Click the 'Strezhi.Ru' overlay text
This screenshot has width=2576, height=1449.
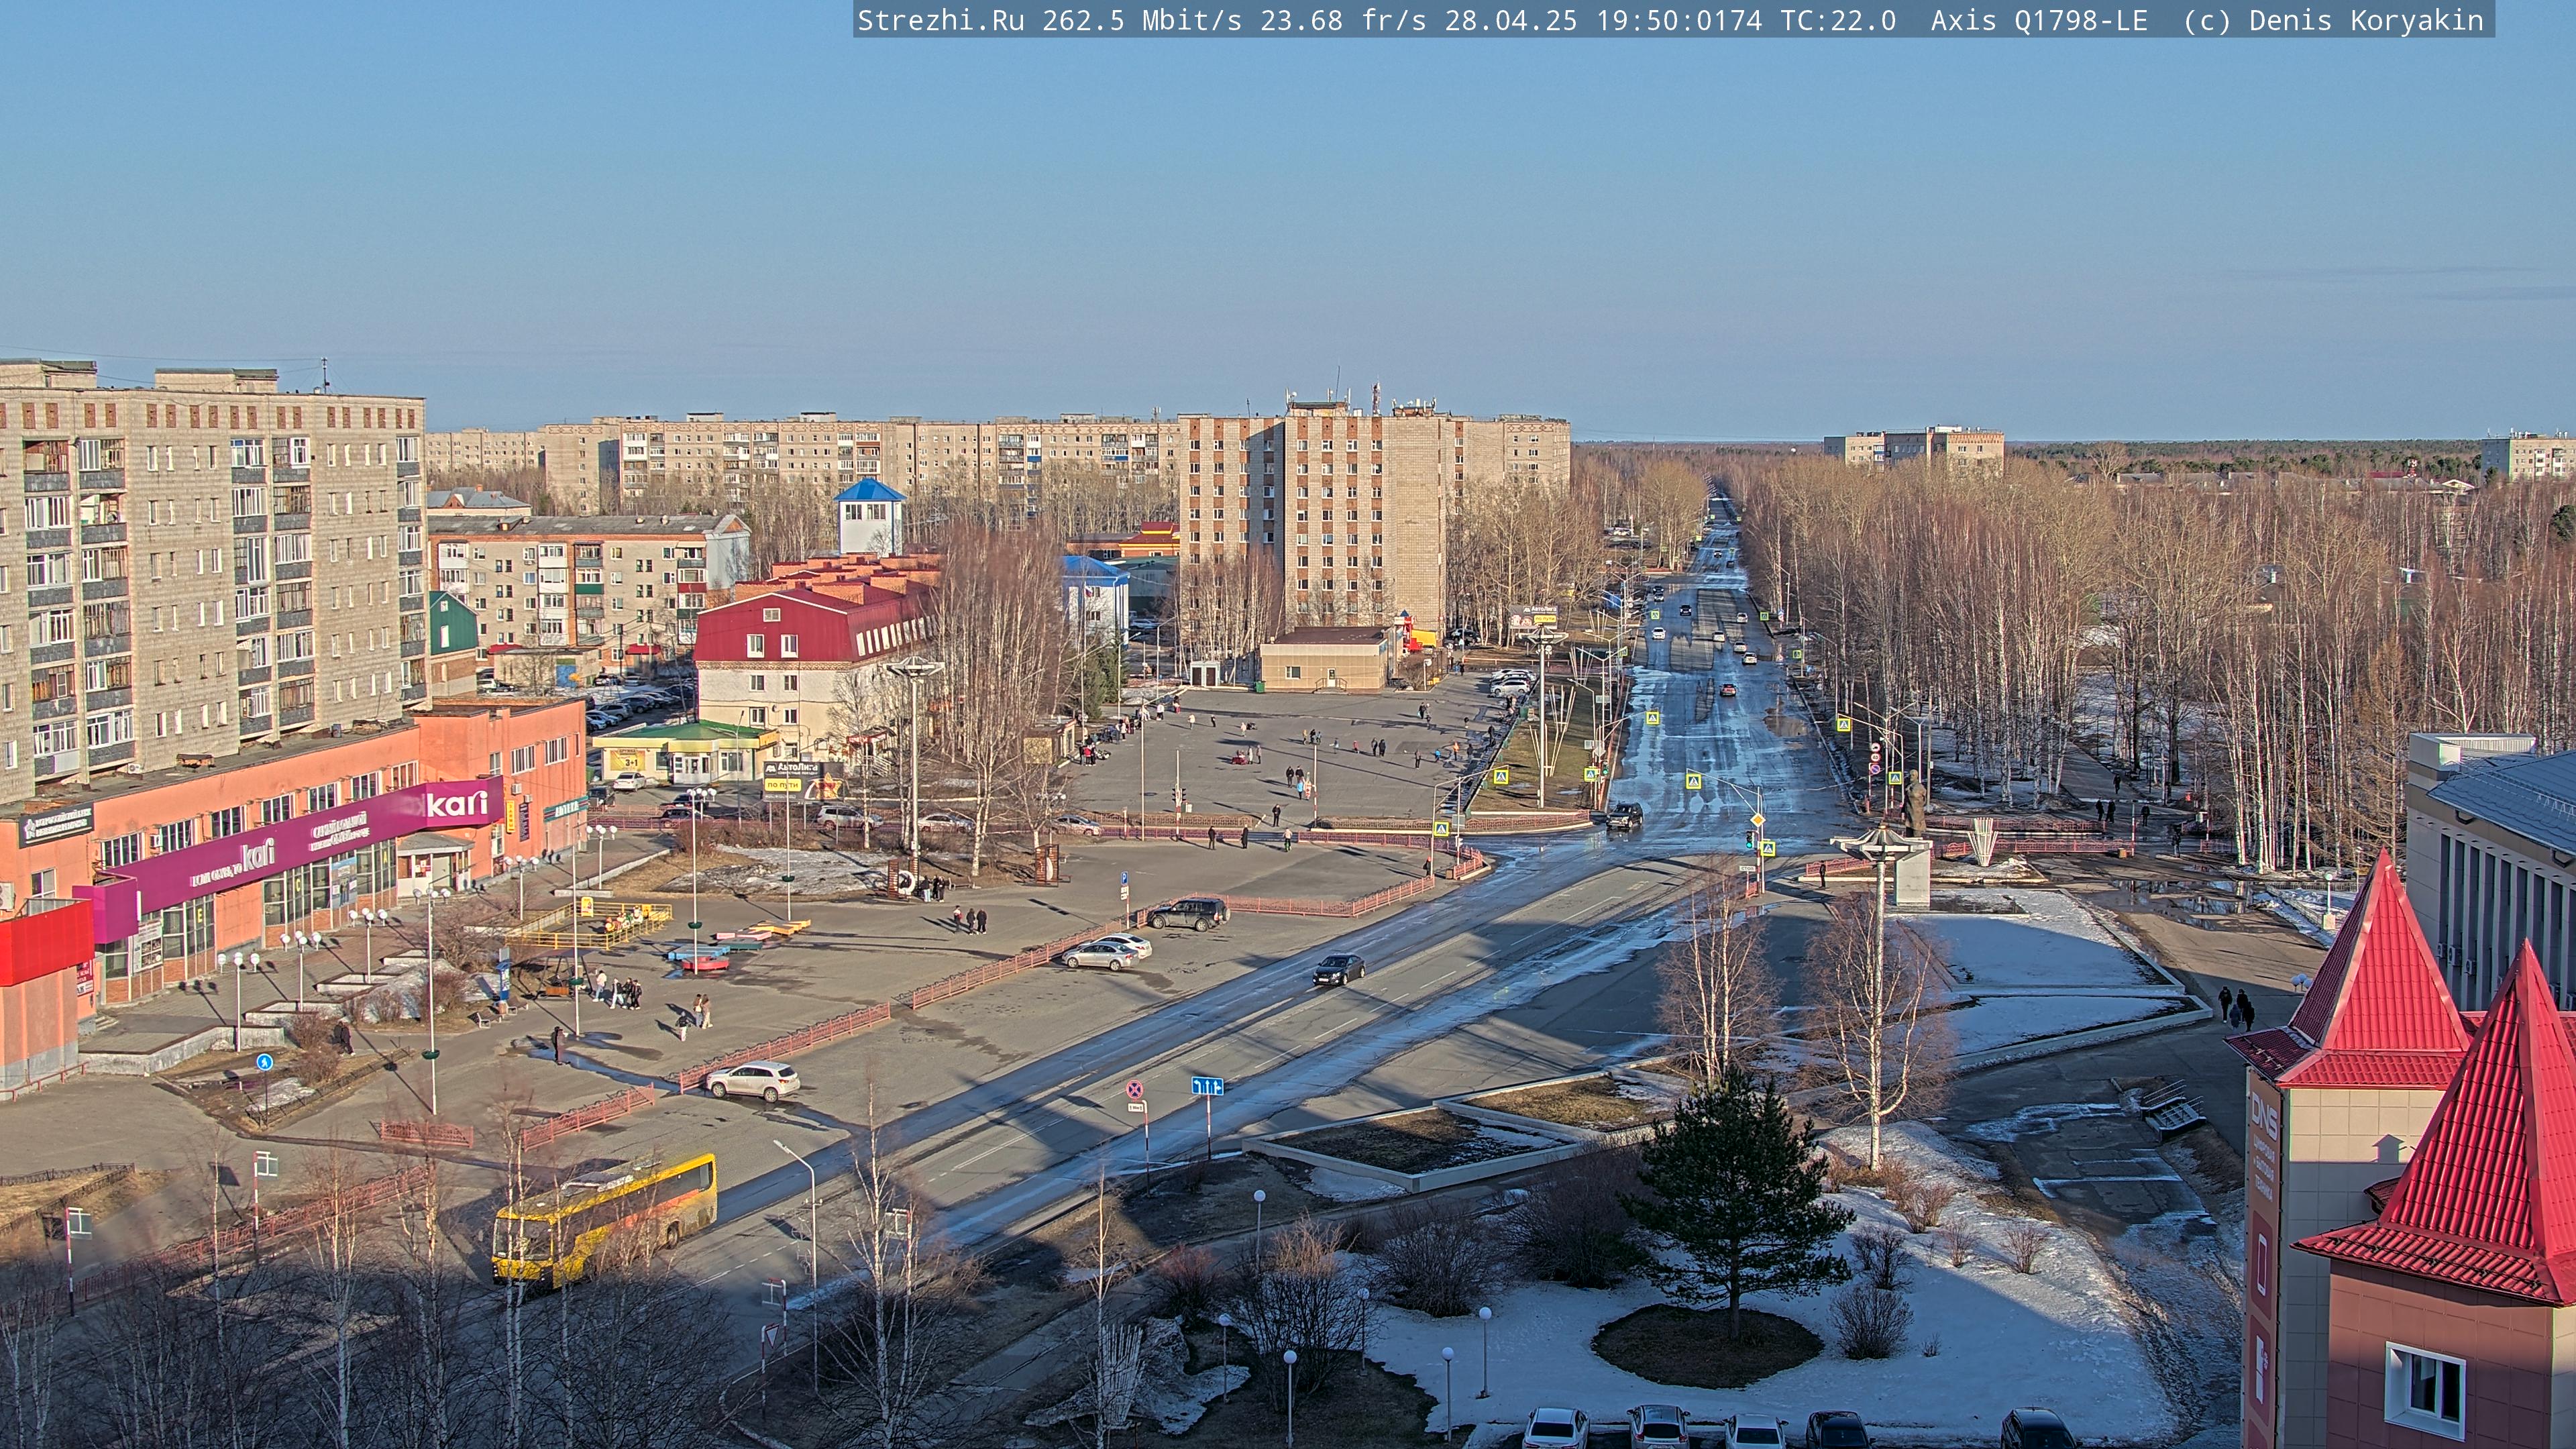[941, 20]
